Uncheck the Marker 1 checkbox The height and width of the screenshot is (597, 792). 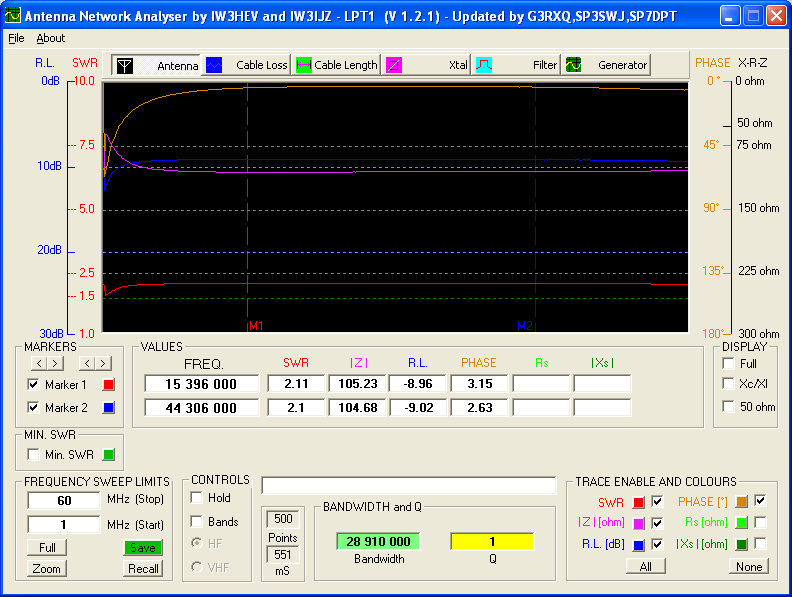pyautogui.click(x=34, y=385)
